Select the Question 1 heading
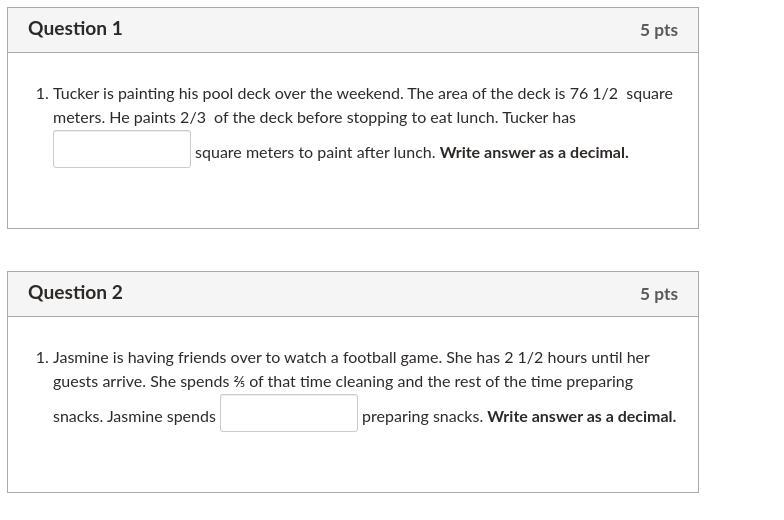This screenshot has height=520, width=784. point(75,28)
